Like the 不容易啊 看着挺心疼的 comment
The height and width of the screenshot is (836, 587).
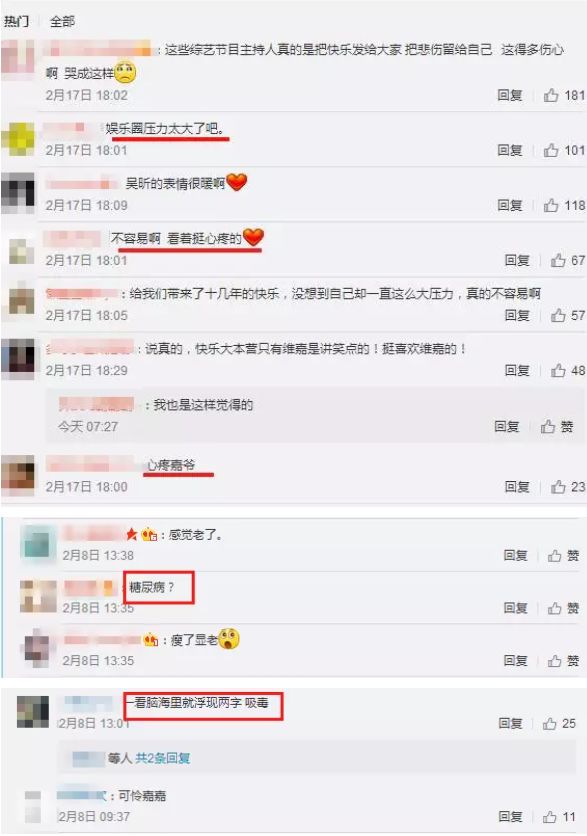(x=568, y=260)
